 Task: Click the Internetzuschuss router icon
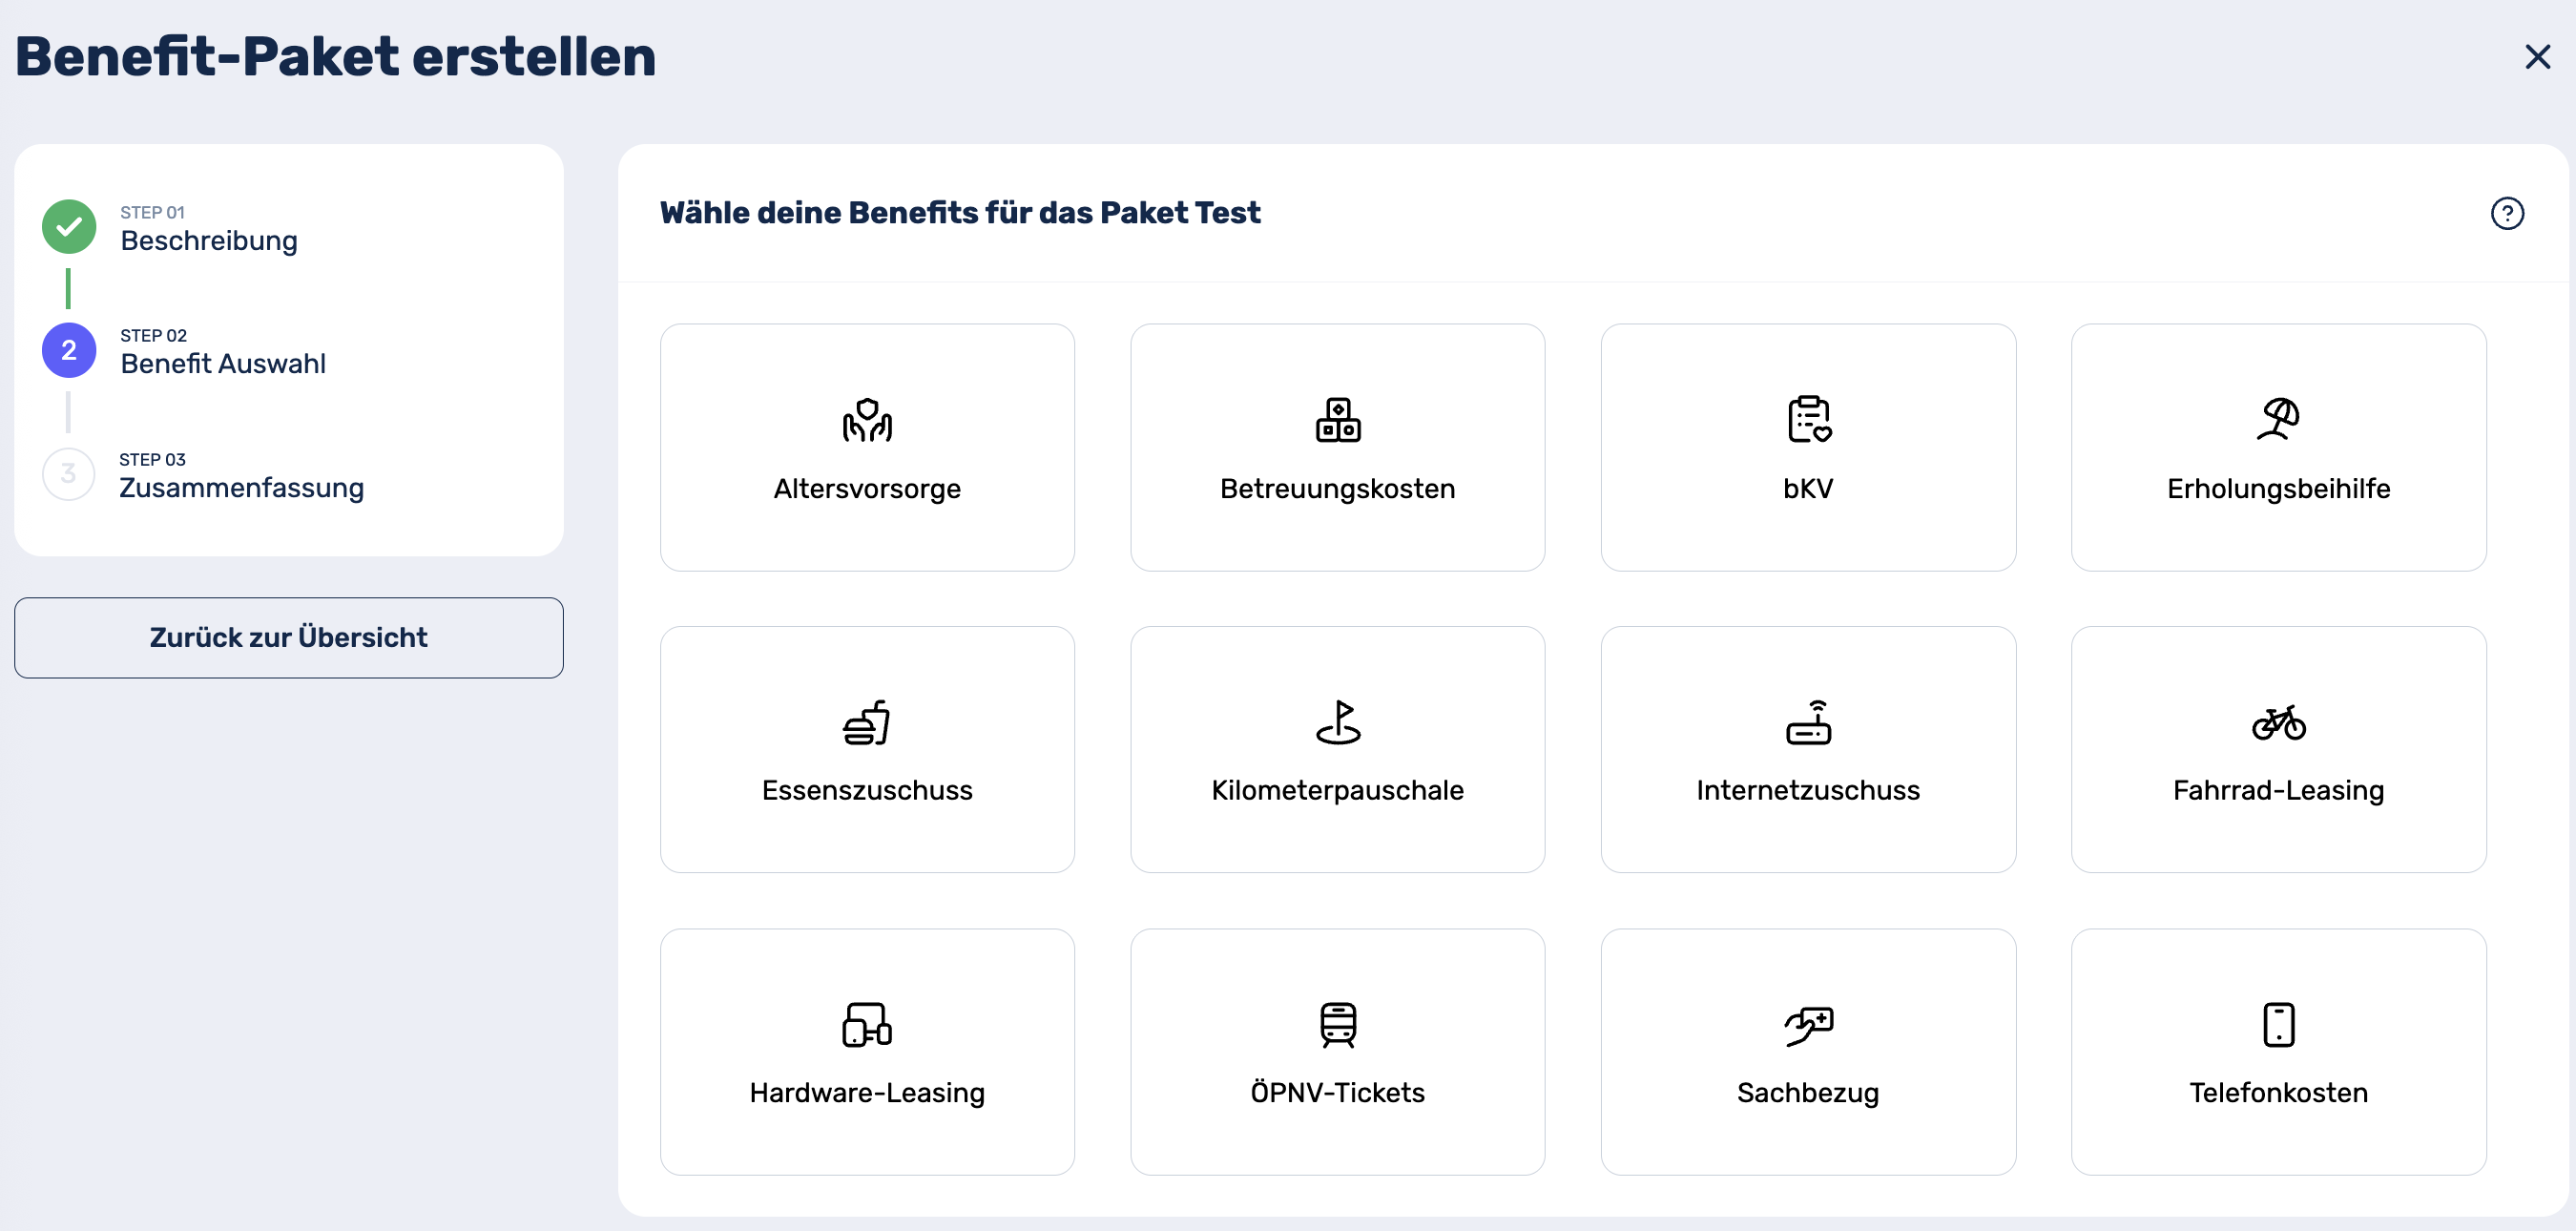click(1808, 722)
